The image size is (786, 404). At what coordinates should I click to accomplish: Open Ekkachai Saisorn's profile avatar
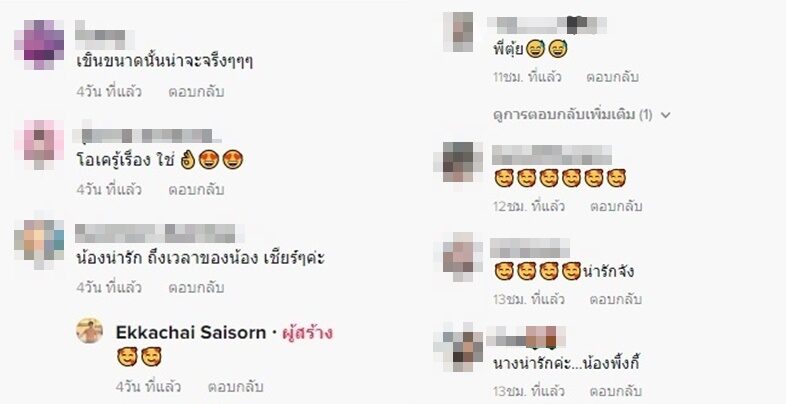(x=90, y=331)
